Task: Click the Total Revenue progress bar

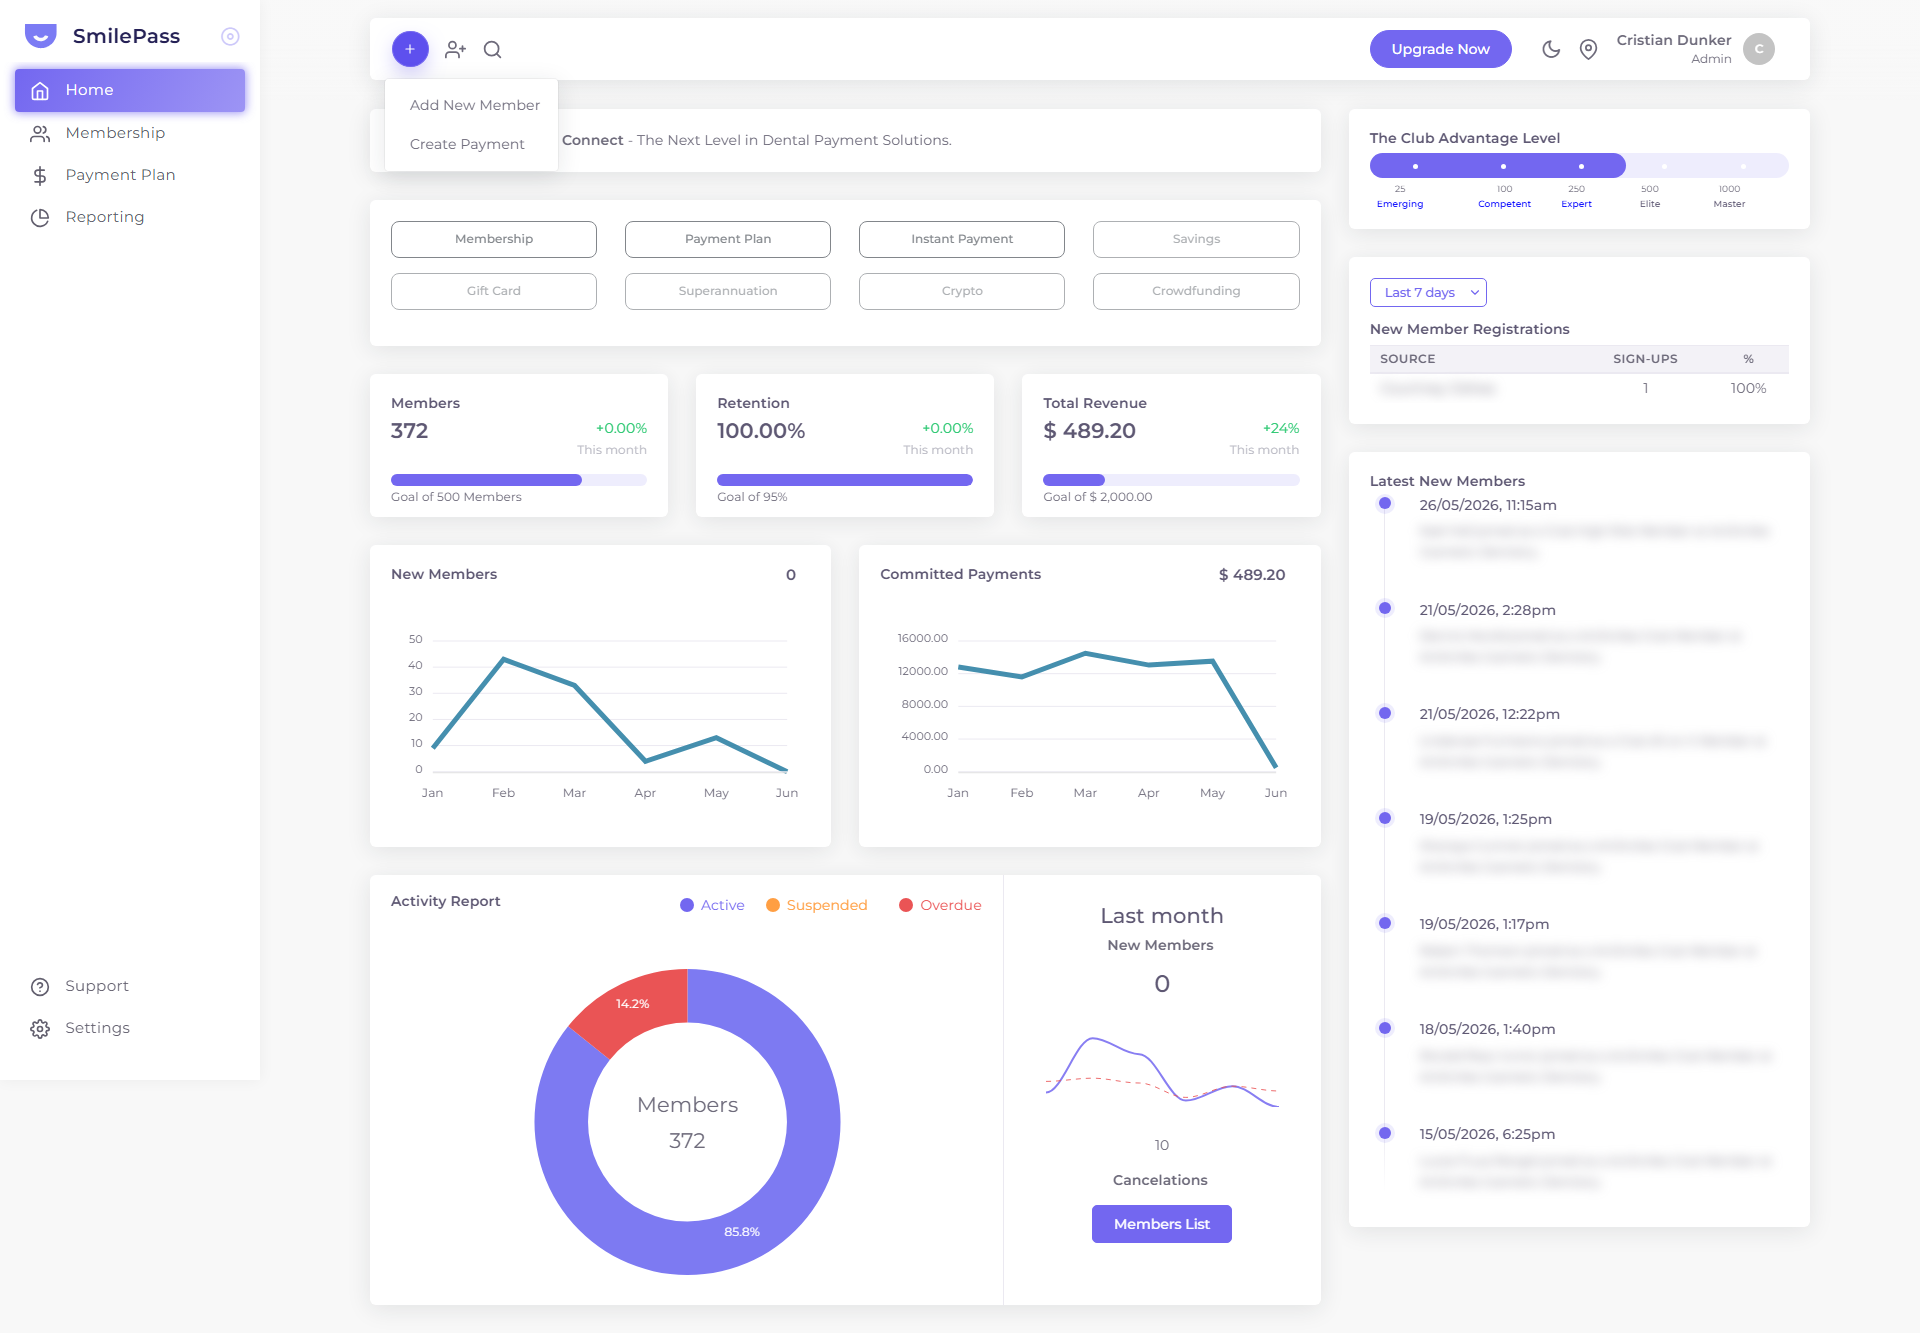Action: coord(1171,480)
